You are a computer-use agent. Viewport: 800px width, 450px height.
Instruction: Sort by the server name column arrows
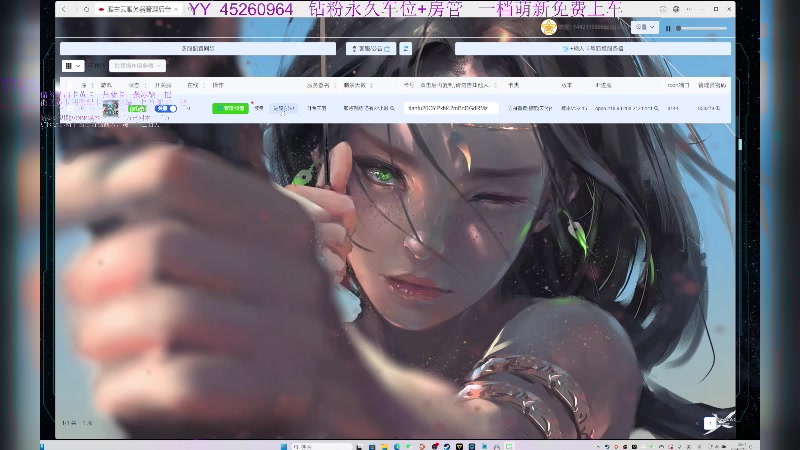[x=335, y=85]
